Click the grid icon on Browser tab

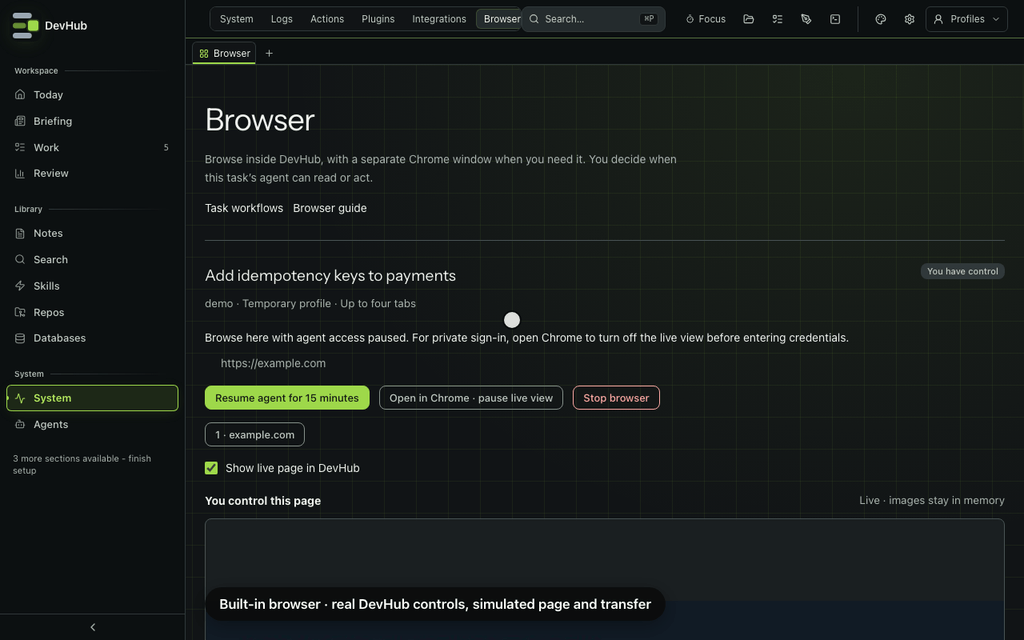click(x=204, y=54)
